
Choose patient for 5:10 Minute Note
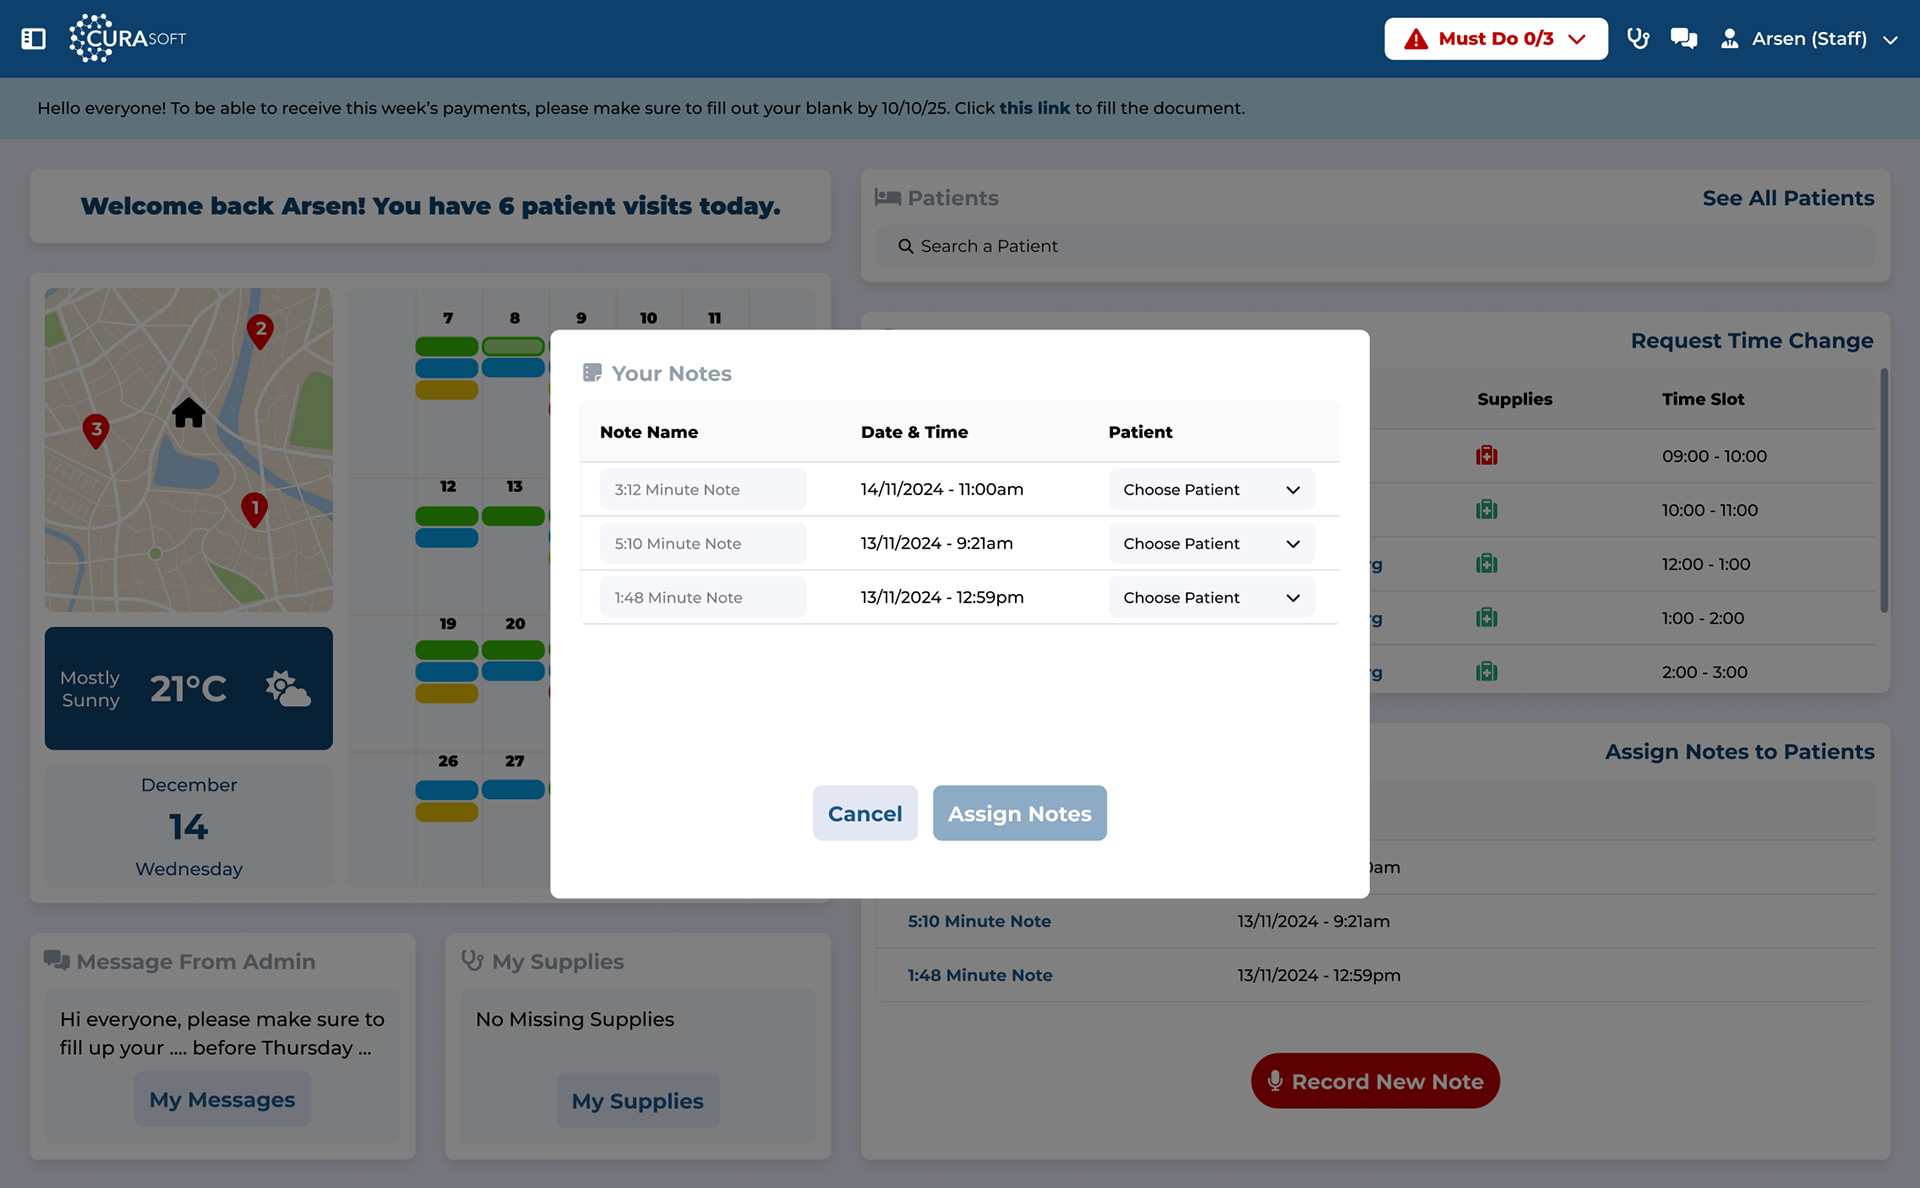coord(1210,544)
